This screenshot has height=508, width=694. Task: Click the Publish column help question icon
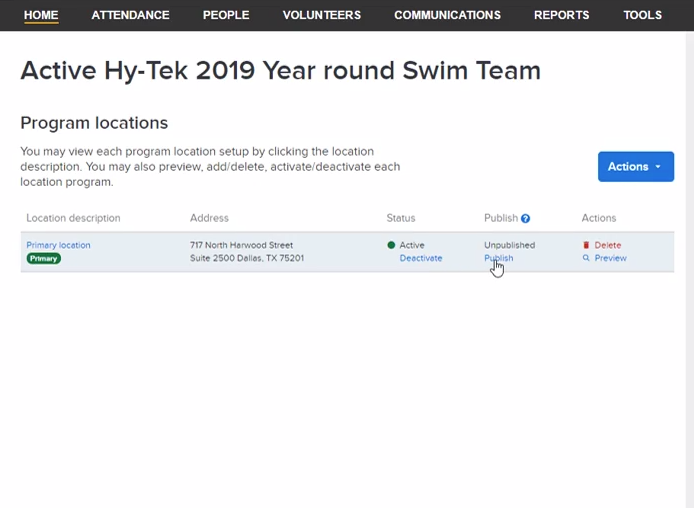coord(525,219)
